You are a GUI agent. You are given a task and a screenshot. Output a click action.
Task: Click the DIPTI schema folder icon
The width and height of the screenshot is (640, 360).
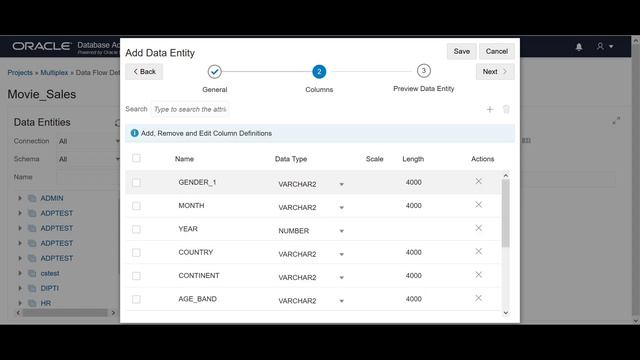[x=32, y=288]
